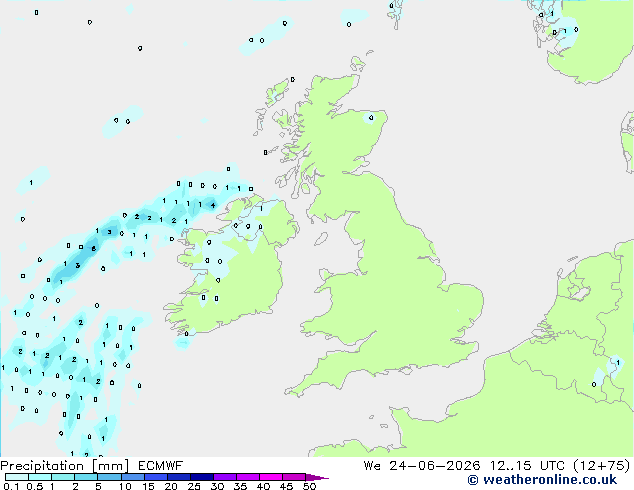634x490 pixels.
Task: Click the '(12+75)' forecast offset text
Action: 602,466
